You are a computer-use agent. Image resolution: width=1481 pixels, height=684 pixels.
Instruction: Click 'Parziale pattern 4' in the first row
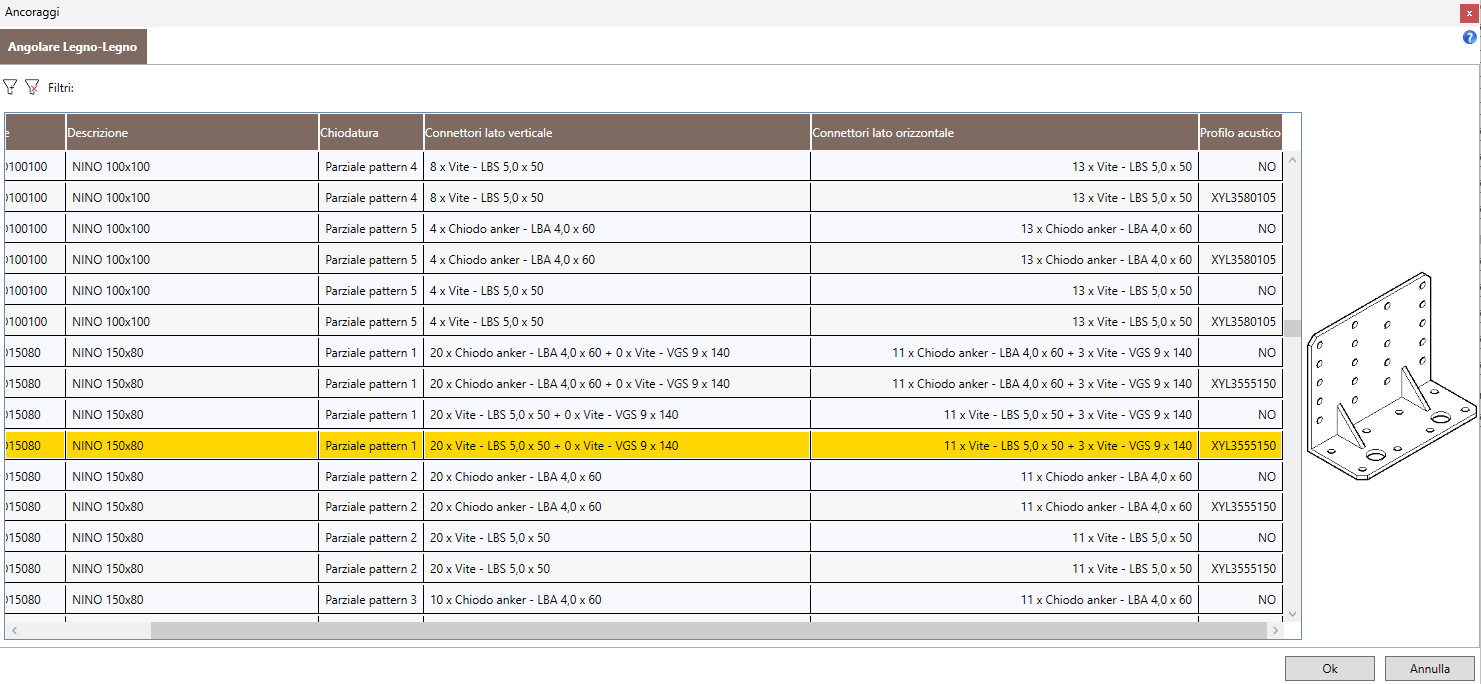pyautogui.click(x=371, y=167)
